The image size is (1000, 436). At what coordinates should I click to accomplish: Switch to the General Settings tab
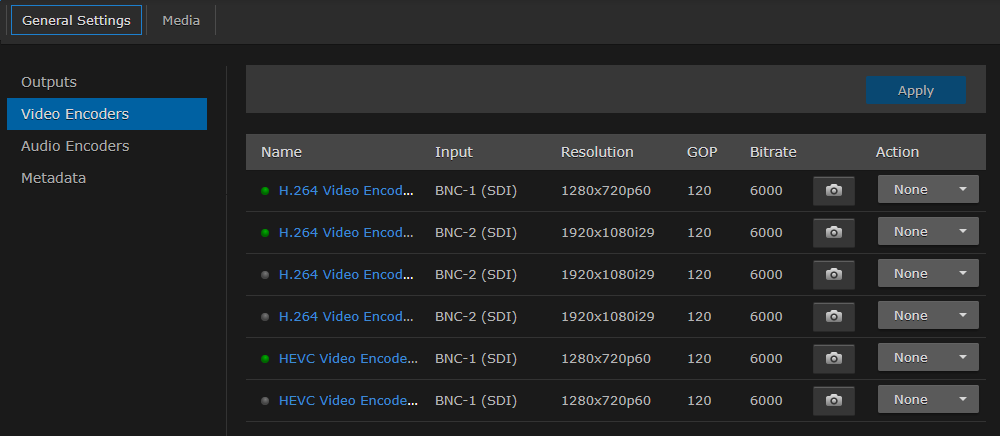click(76, 20)
